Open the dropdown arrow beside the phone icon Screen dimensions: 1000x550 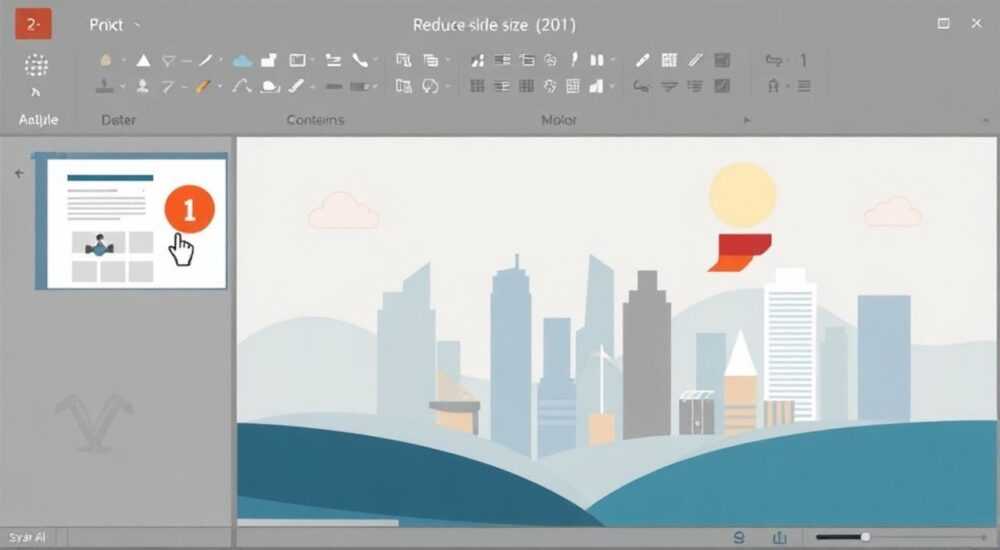coord(376,61)
